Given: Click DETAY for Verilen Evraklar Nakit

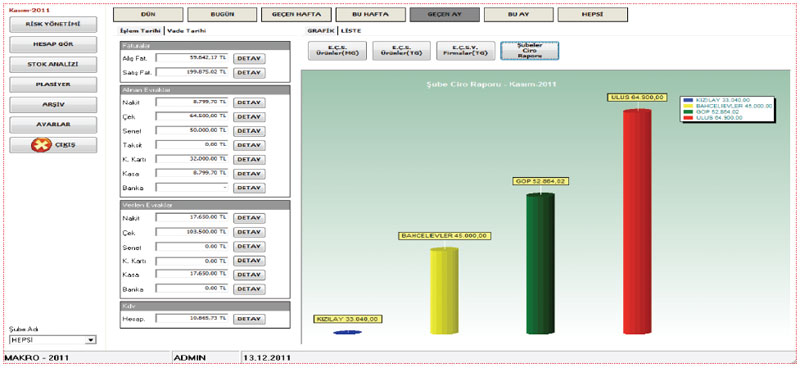Looking at the screenshot, I should pos(249,218).
